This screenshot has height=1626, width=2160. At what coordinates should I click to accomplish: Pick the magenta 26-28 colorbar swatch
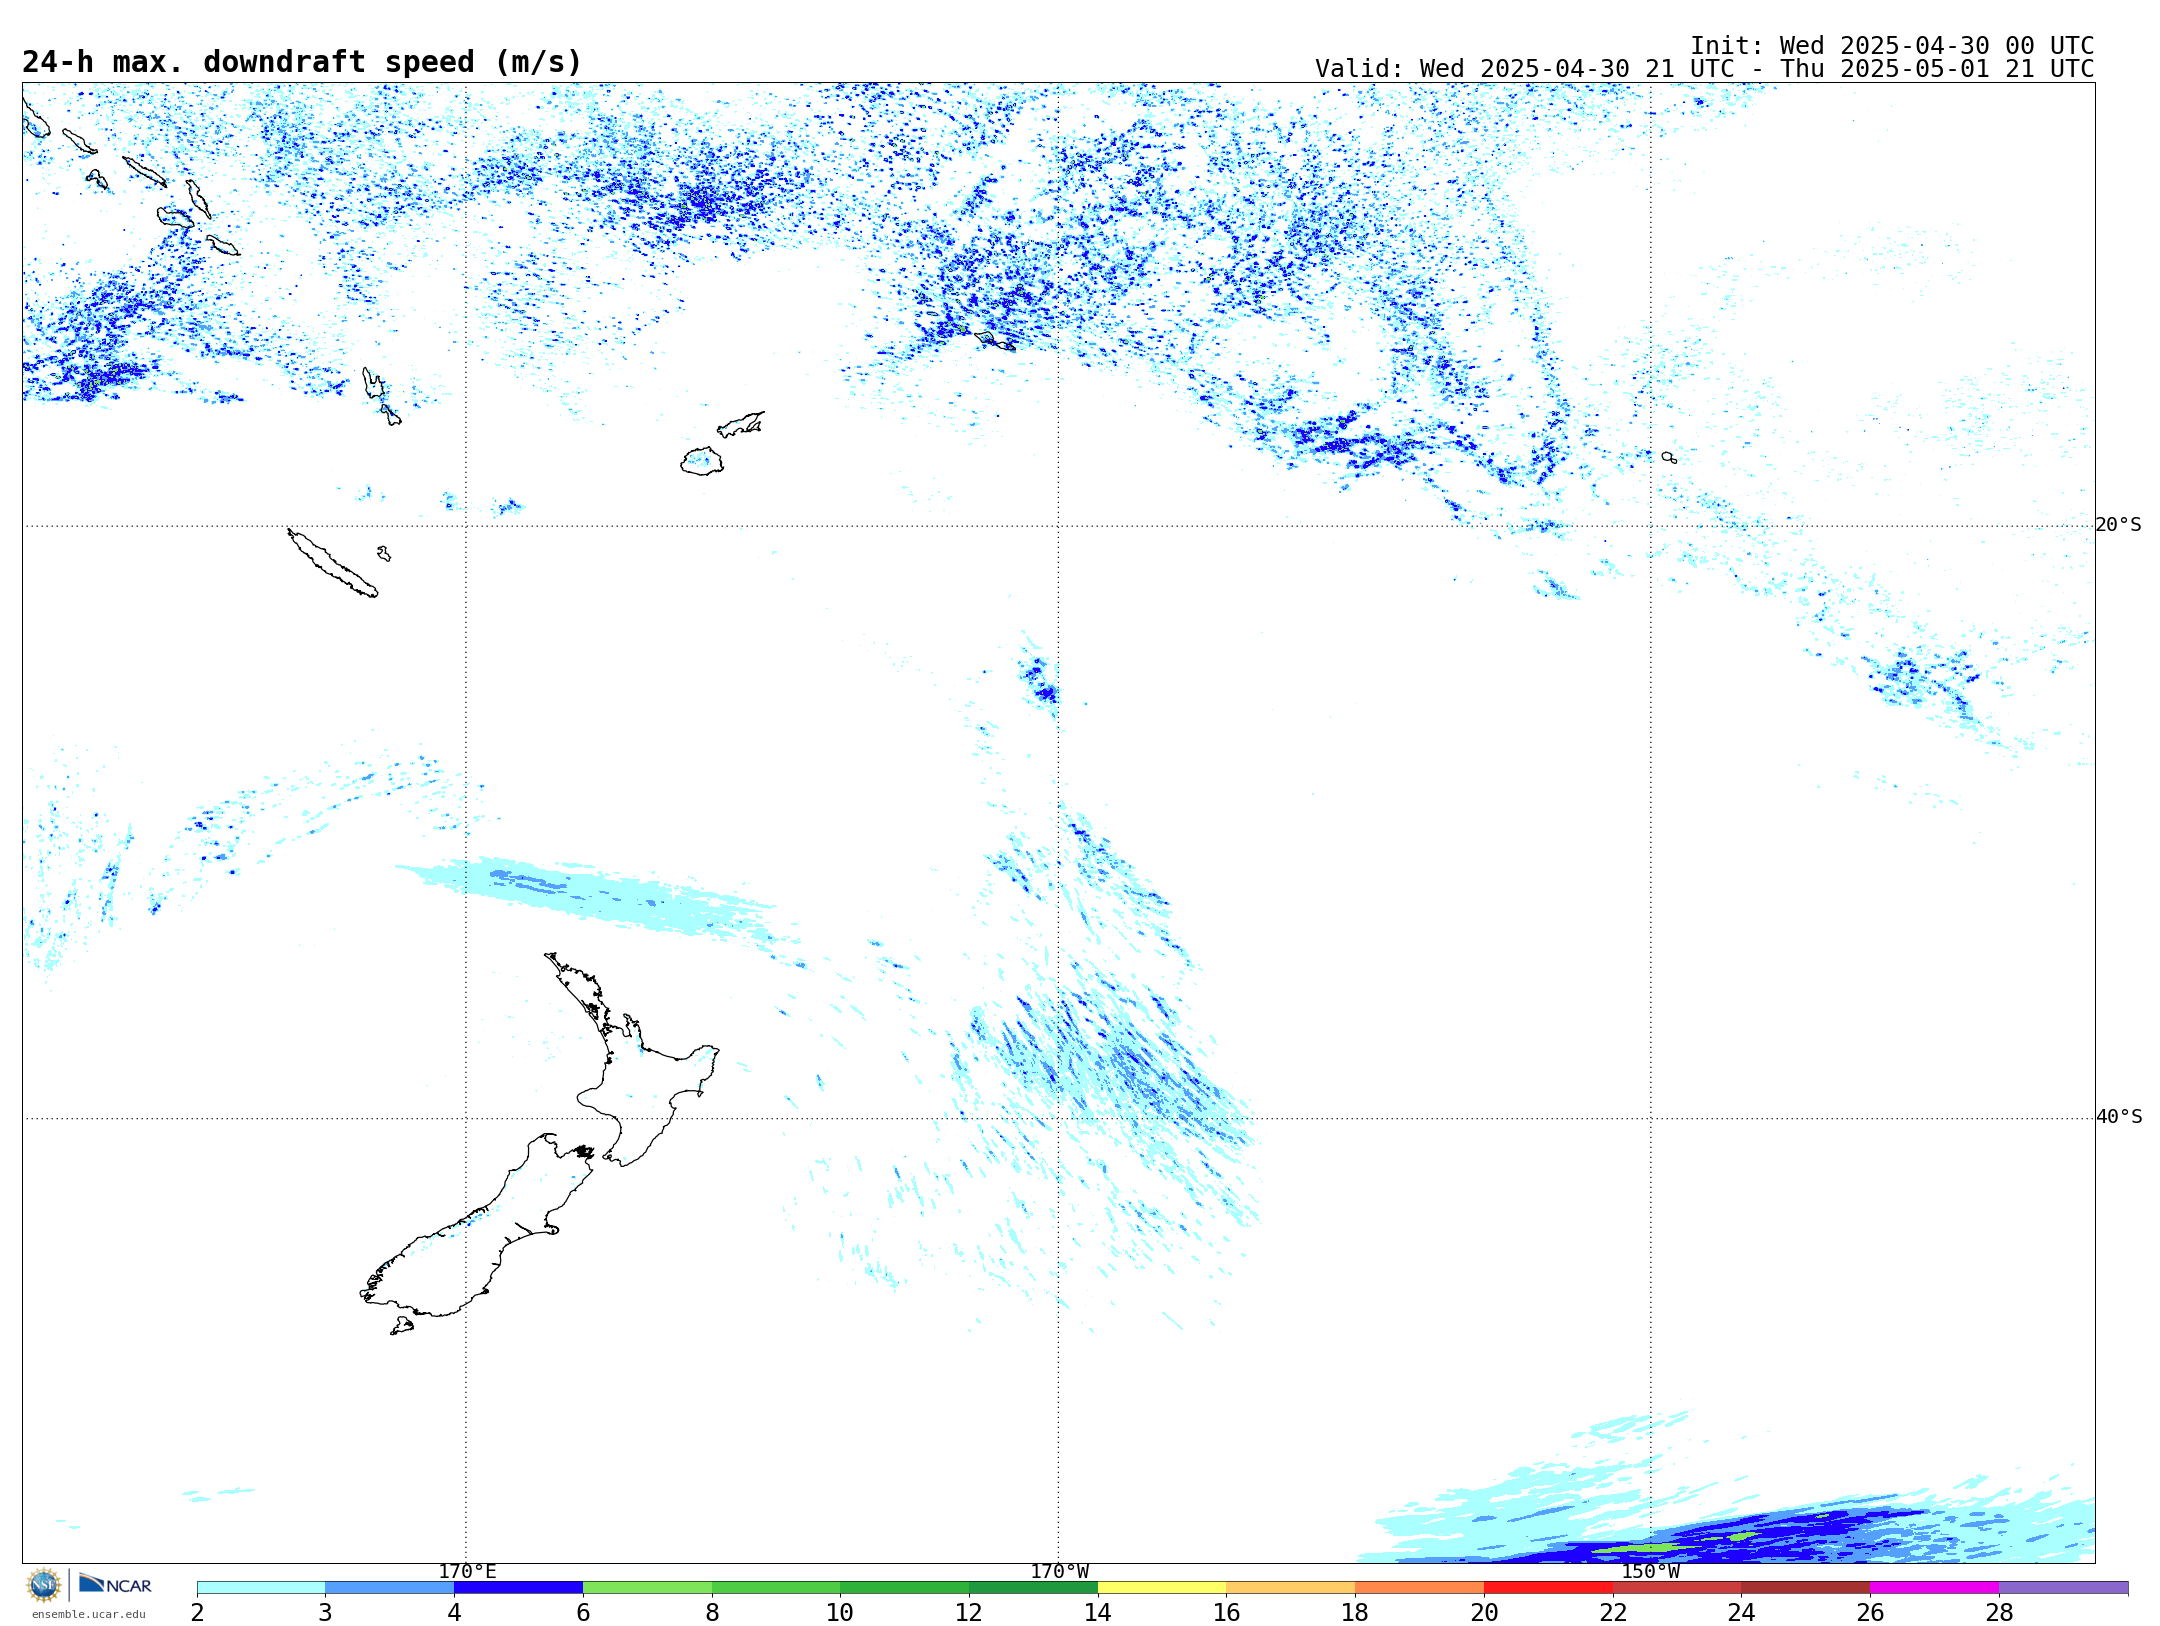(1934, 1588)
